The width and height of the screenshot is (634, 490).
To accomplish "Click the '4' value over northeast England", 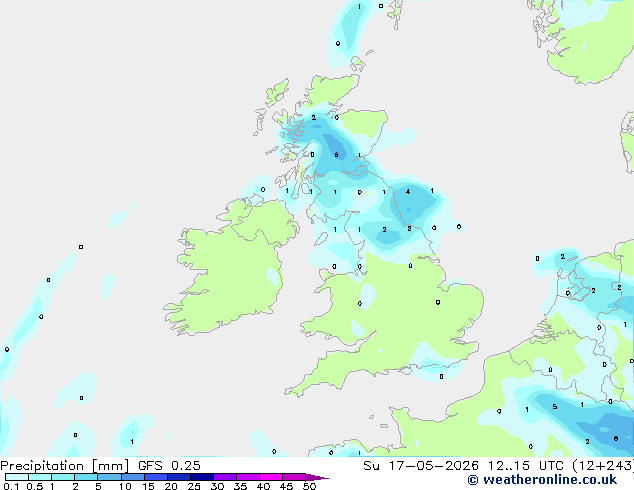I will click(x=408, y=192).
